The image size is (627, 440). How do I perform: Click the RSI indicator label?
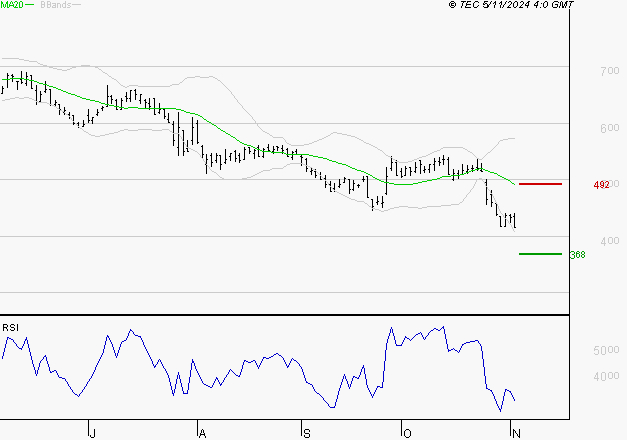click(x=10, y=327)
